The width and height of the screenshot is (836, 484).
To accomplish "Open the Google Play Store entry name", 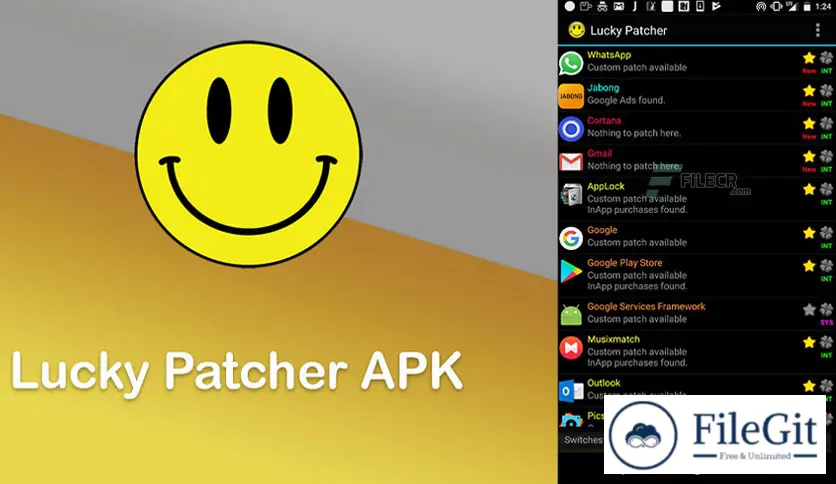I will (625, 263).
